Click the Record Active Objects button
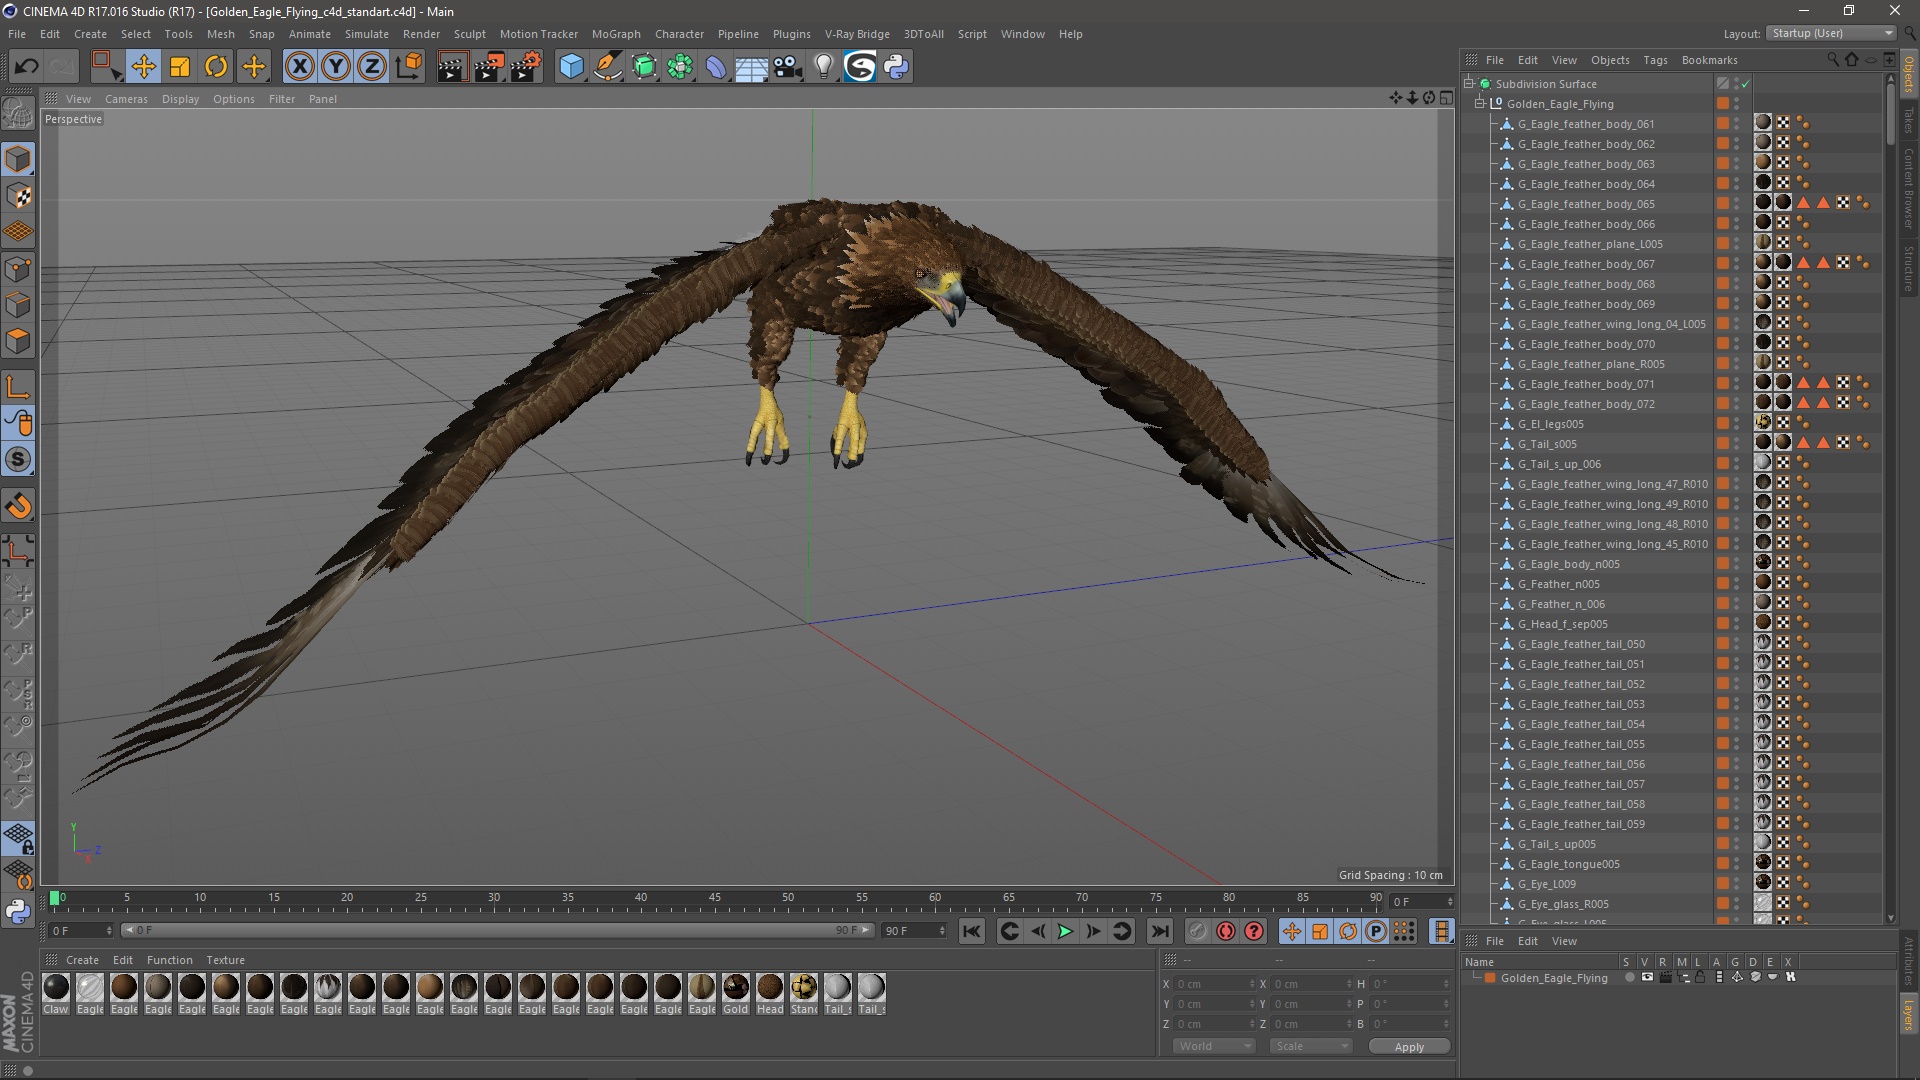 pyautogui.click(x=1198, y=931)
